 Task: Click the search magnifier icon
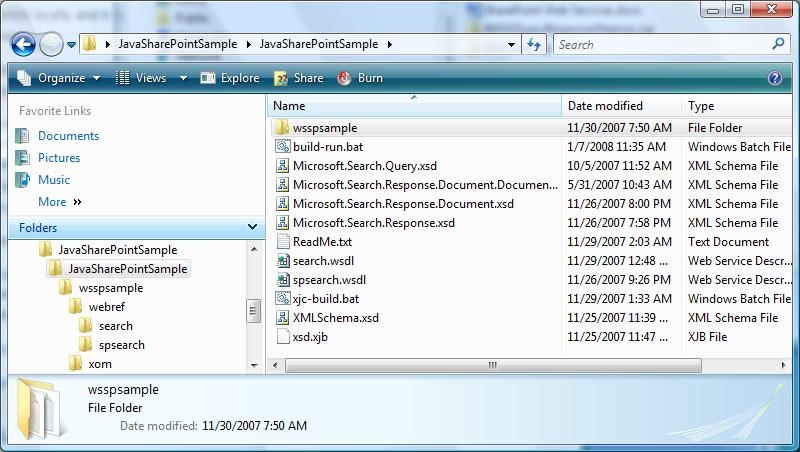click(x=778, y=44)
